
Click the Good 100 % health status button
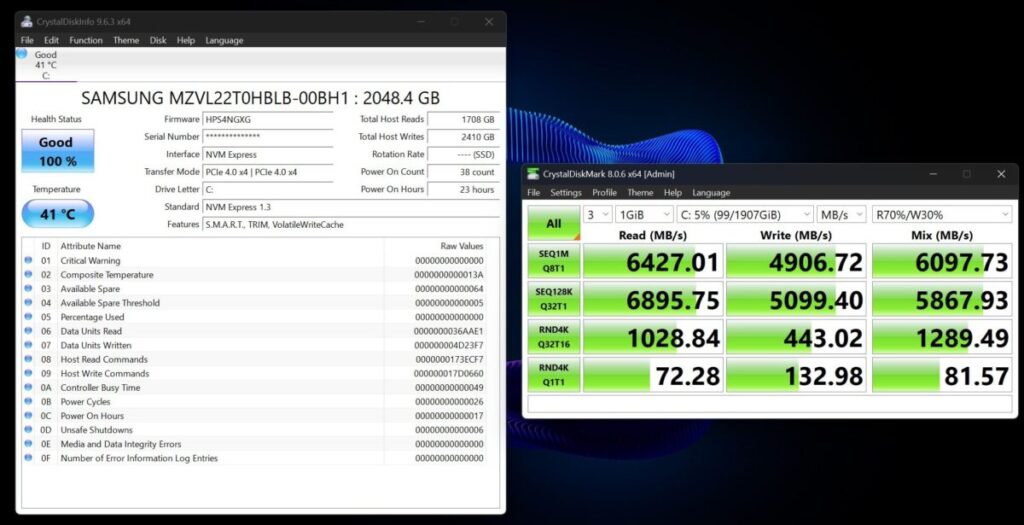(57, 151)
